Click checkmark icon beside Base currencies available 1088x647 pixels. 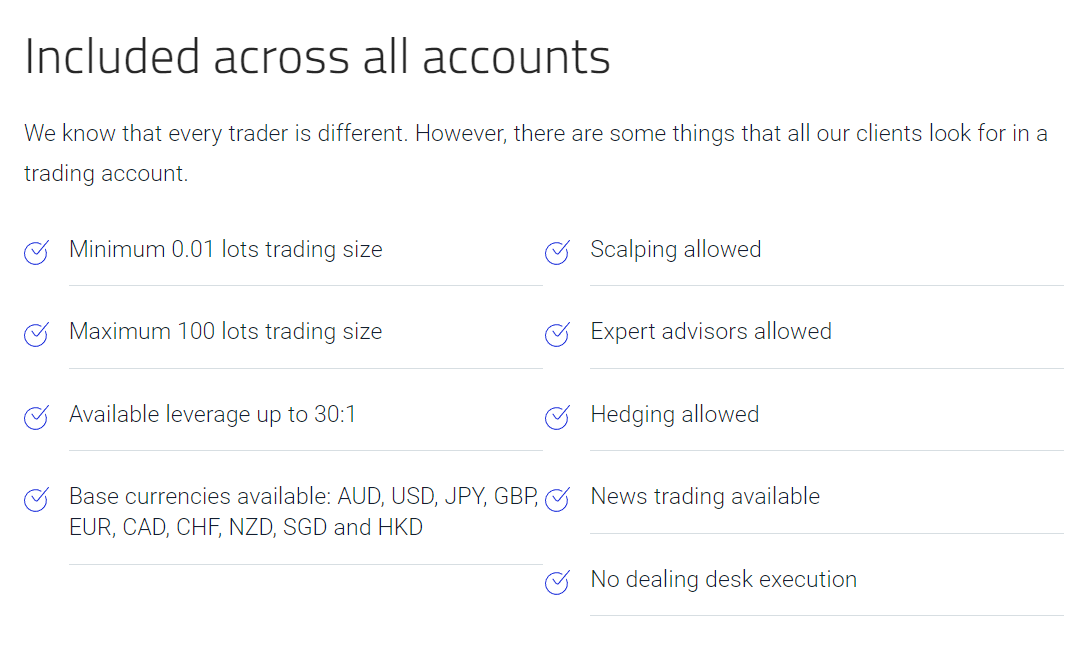(36, 499)
